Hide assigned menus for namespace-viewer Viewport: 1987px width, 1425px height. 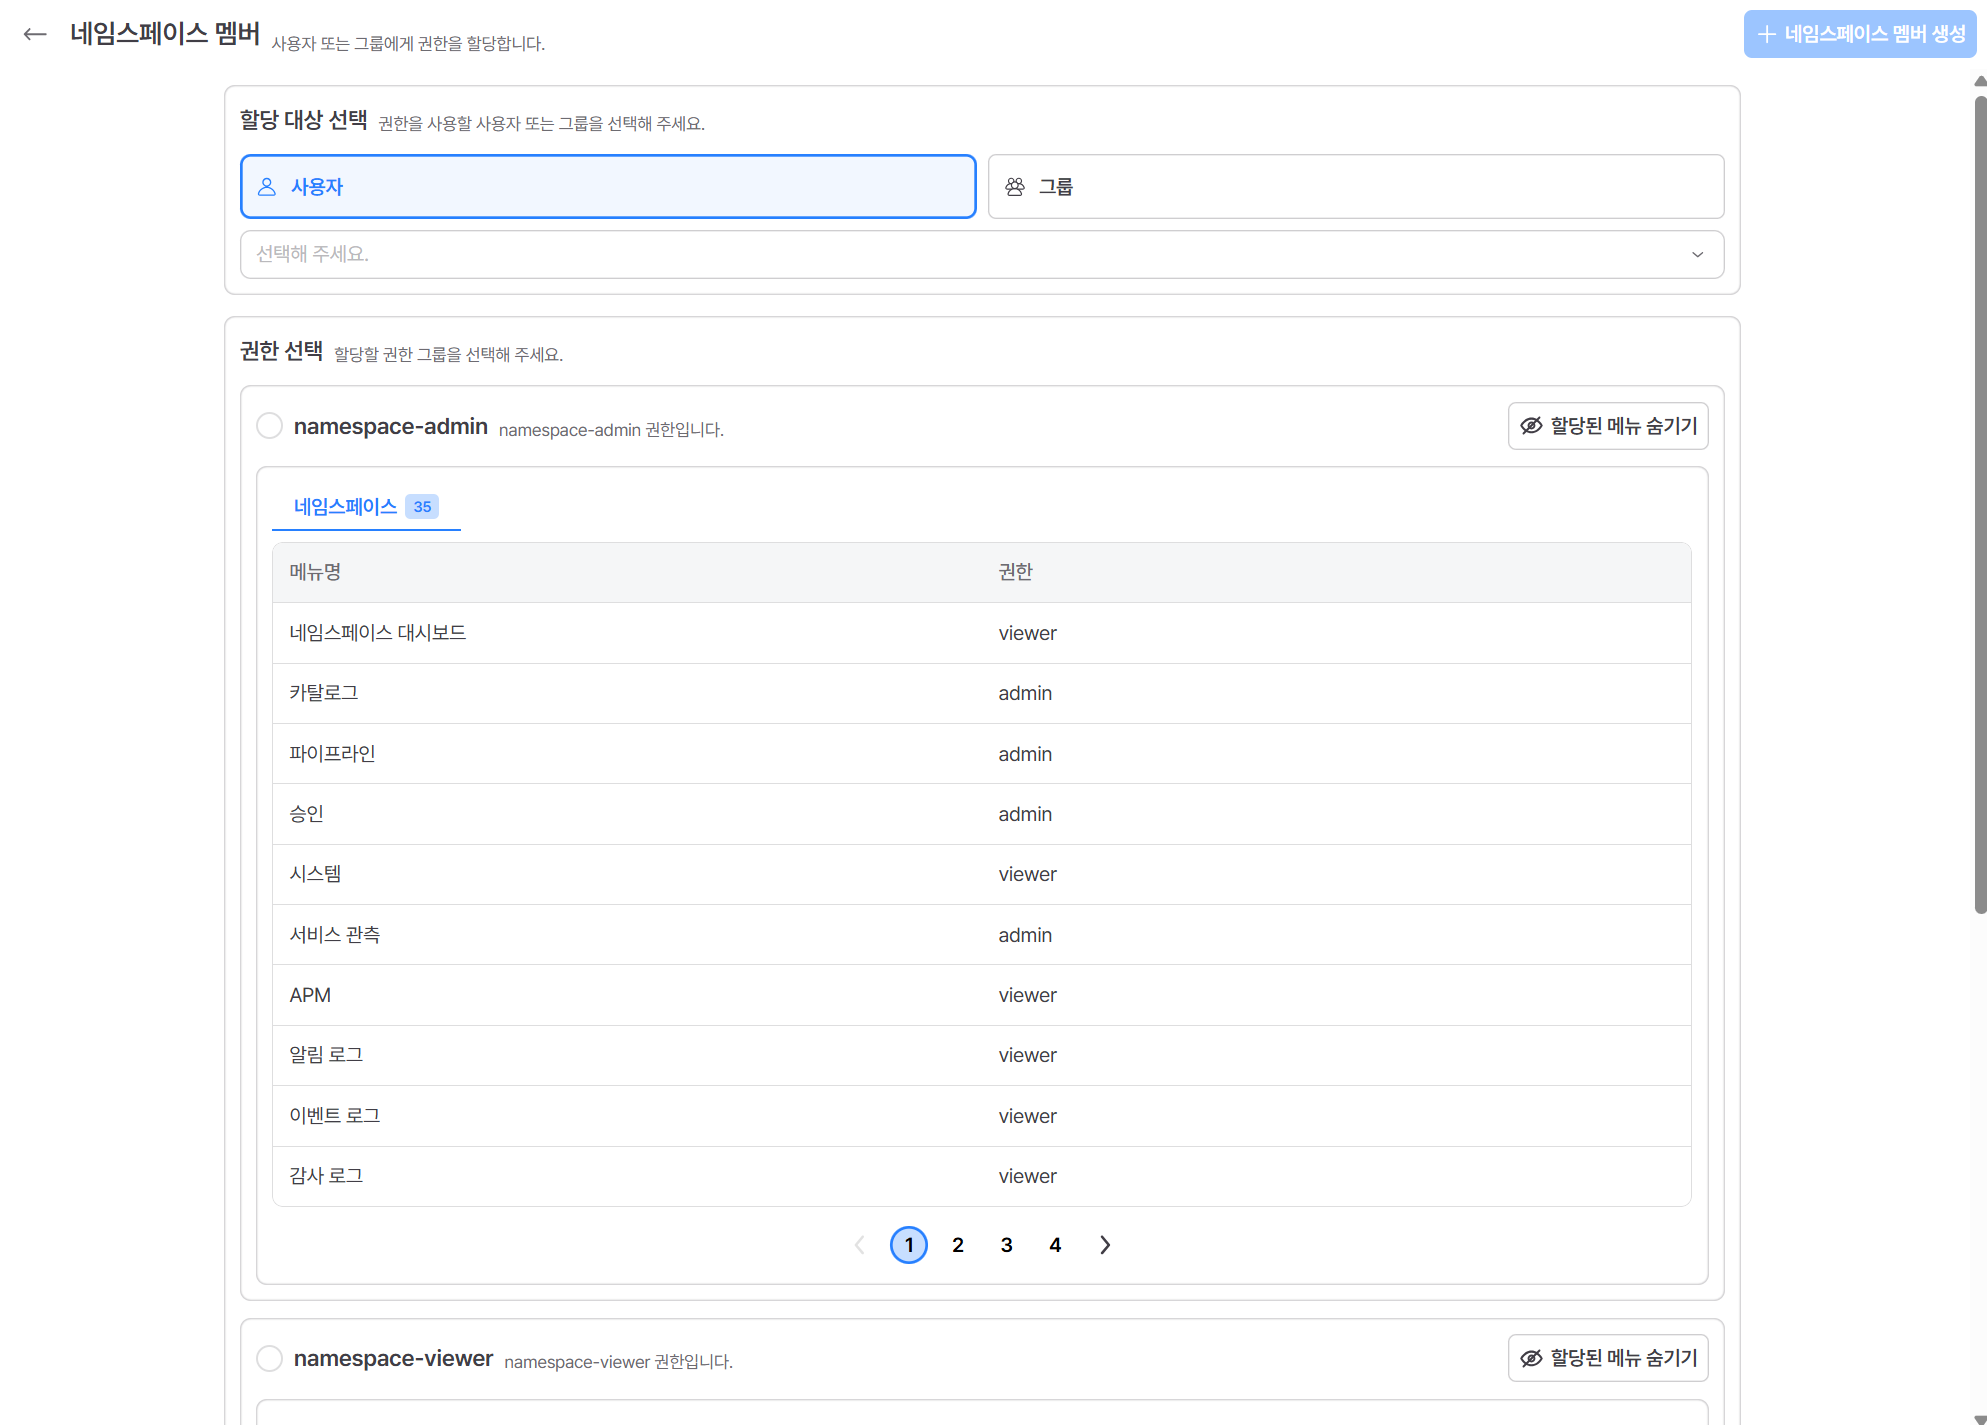click(1608, 1358)
